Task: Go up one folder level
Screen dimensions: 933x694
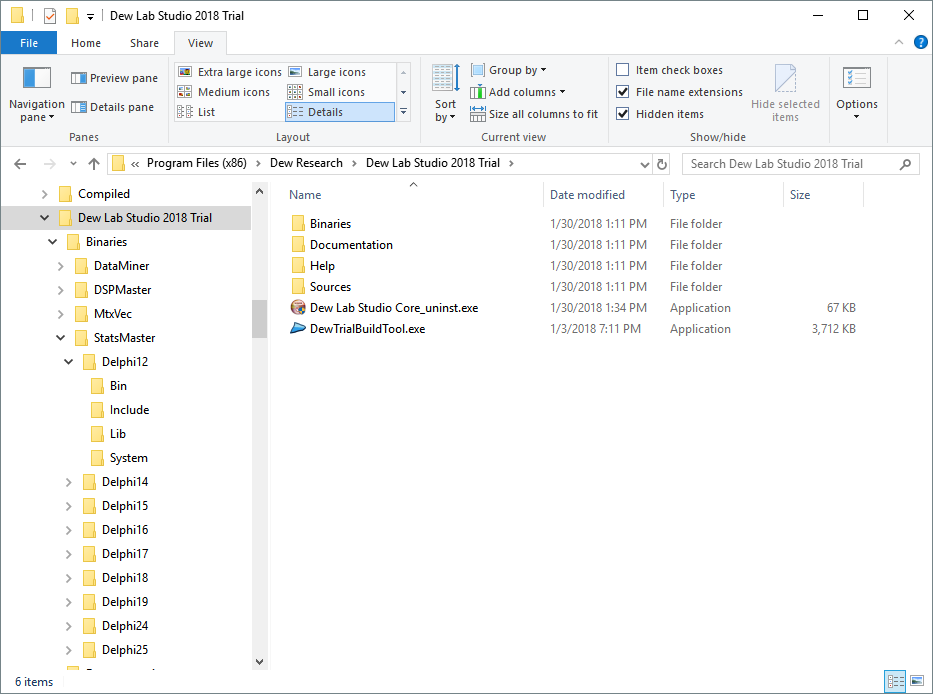Action: pyautogui.click(x=93, y=164)
